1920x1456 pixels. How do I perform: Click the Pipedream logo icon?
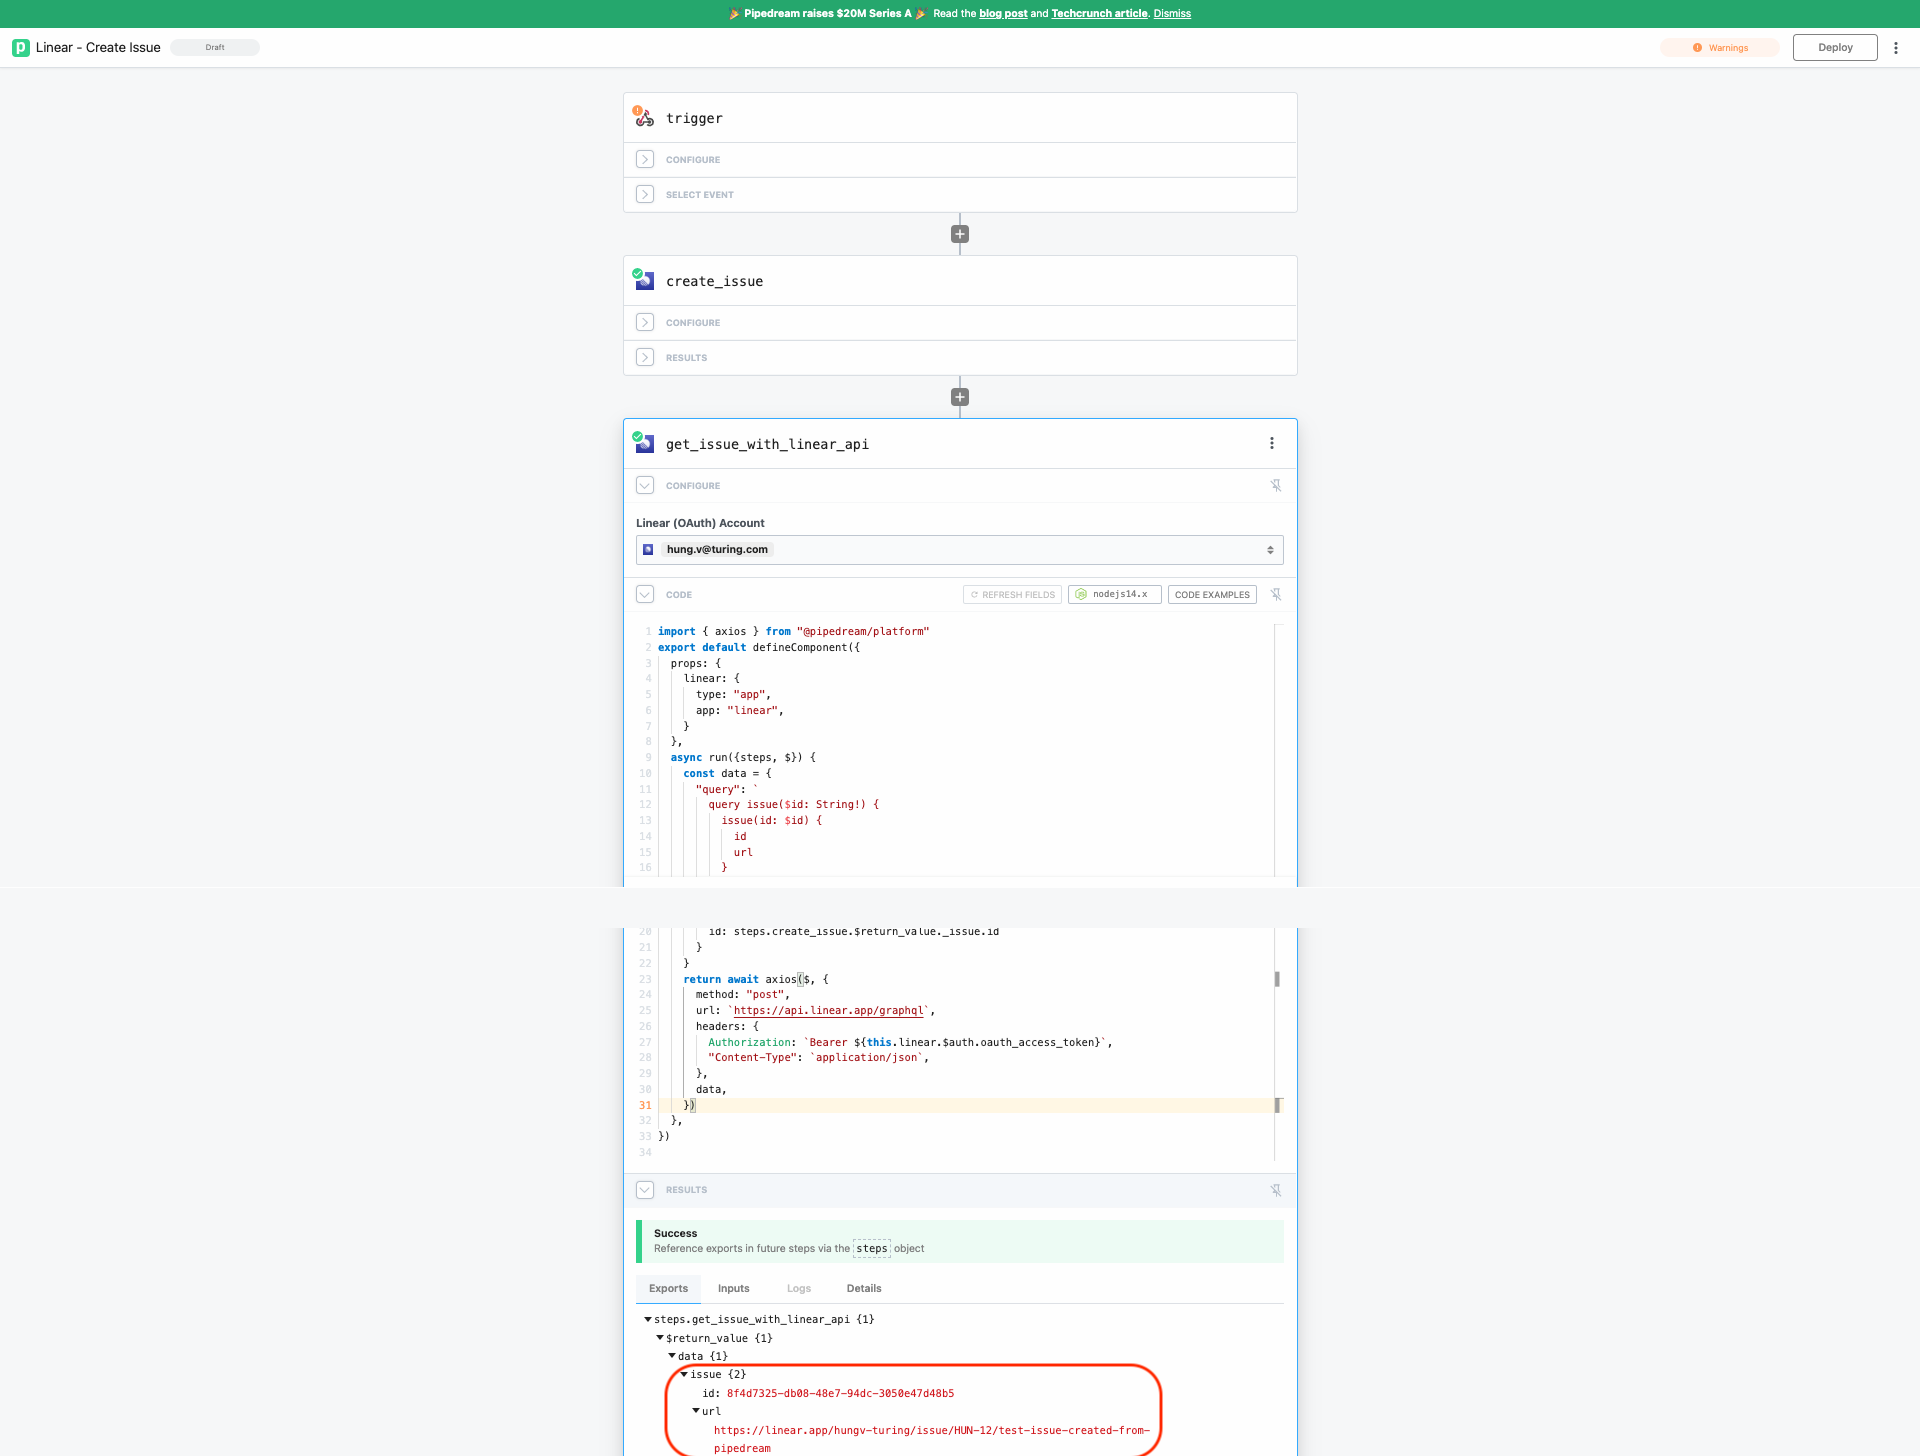click(x=20, y=47)
